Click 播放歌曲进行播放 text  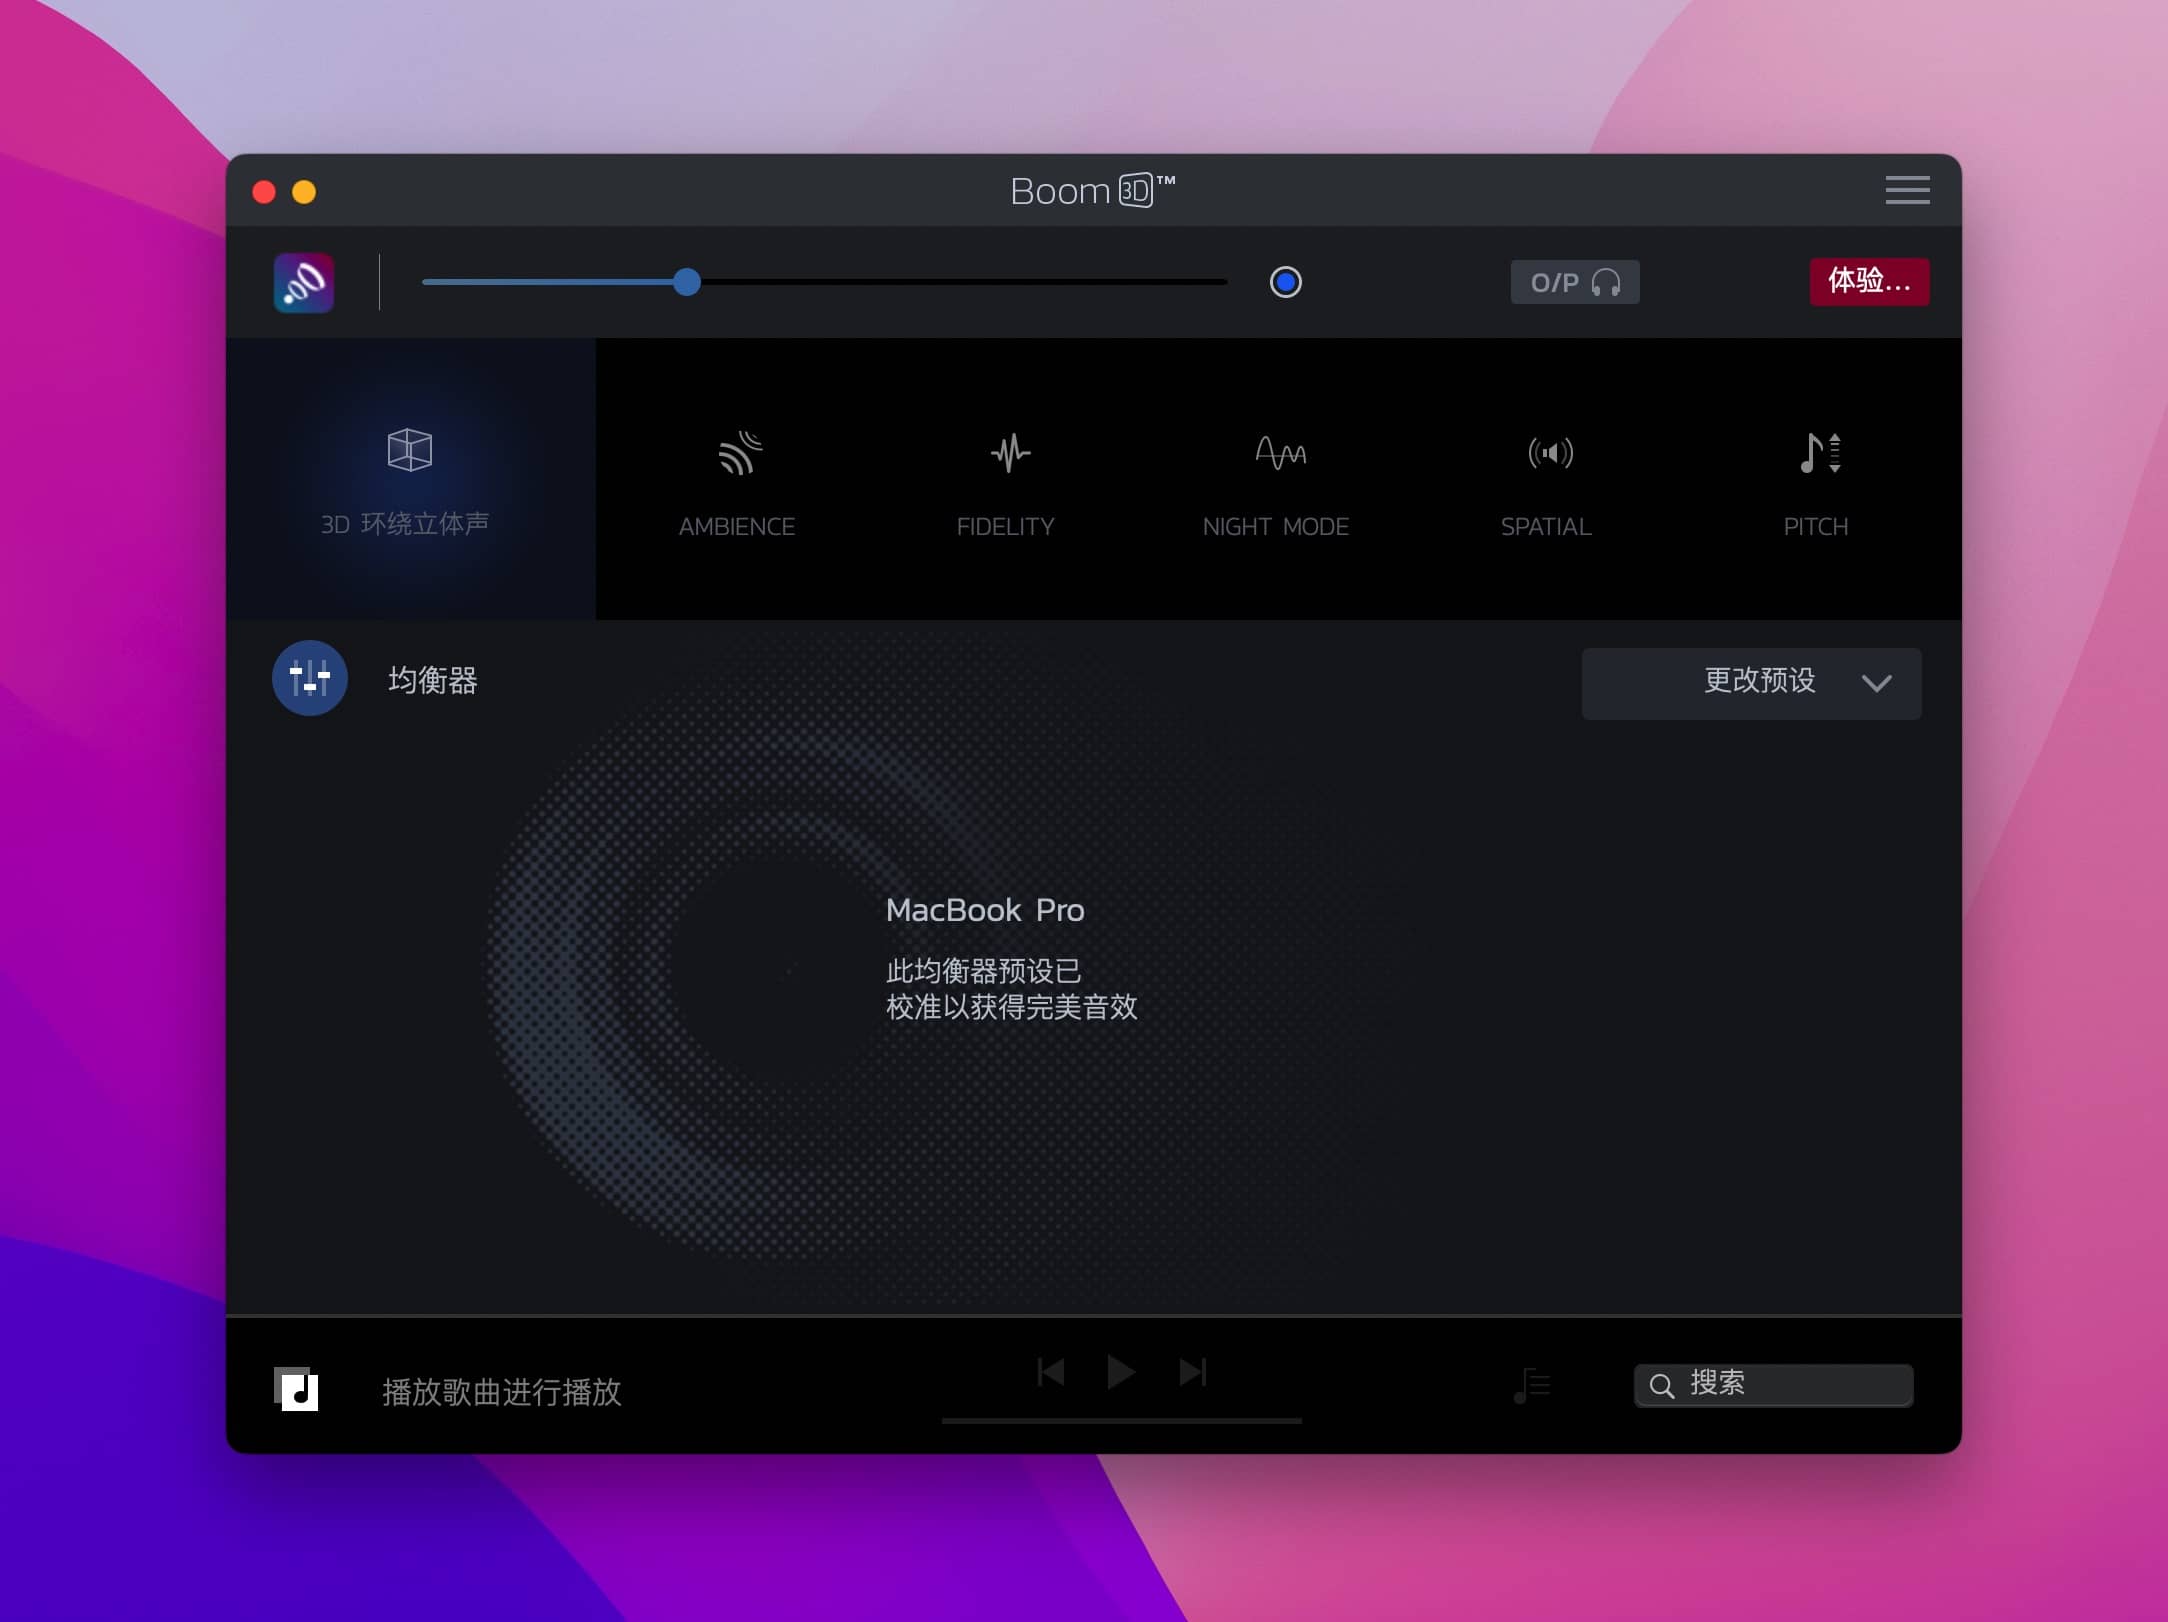pos(502,1392)
